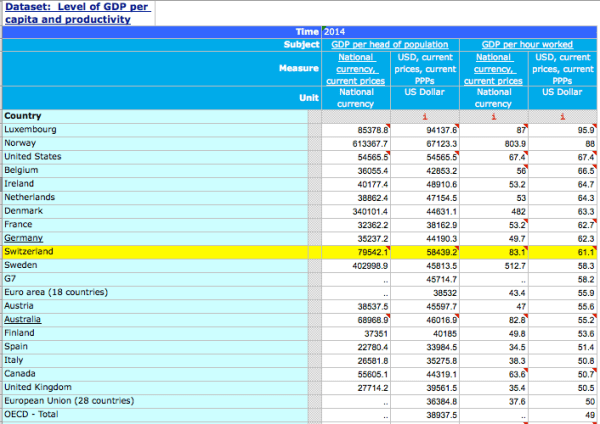Select the United States row label

tap(32, 157)
